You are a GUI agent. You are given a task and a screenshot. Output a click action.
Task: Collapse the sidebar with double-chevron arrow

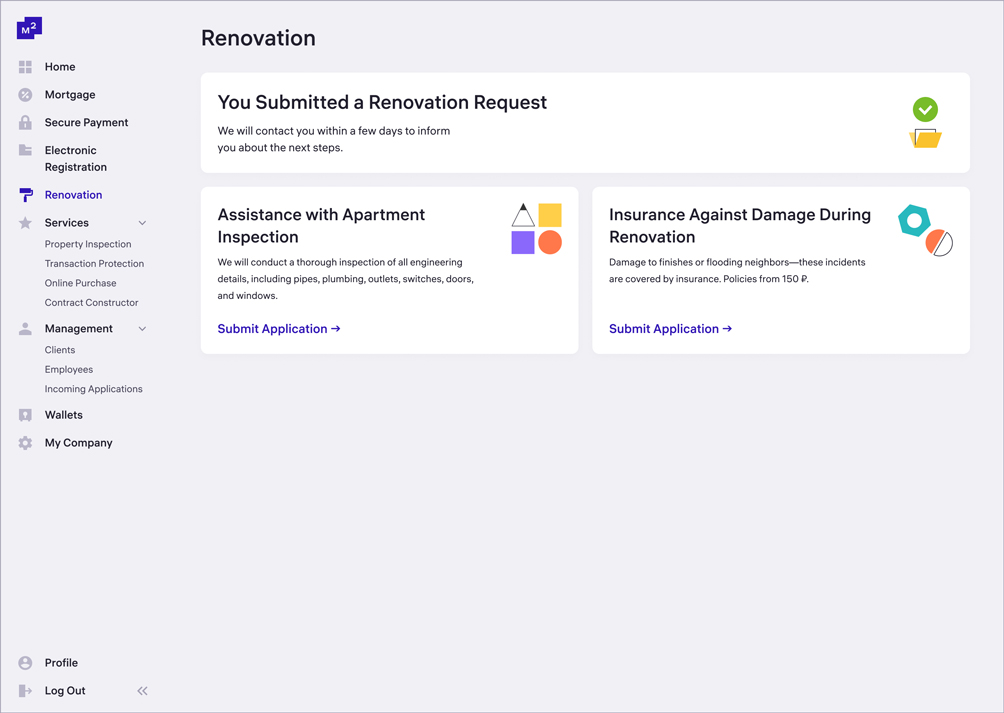(x=142, y=691)
